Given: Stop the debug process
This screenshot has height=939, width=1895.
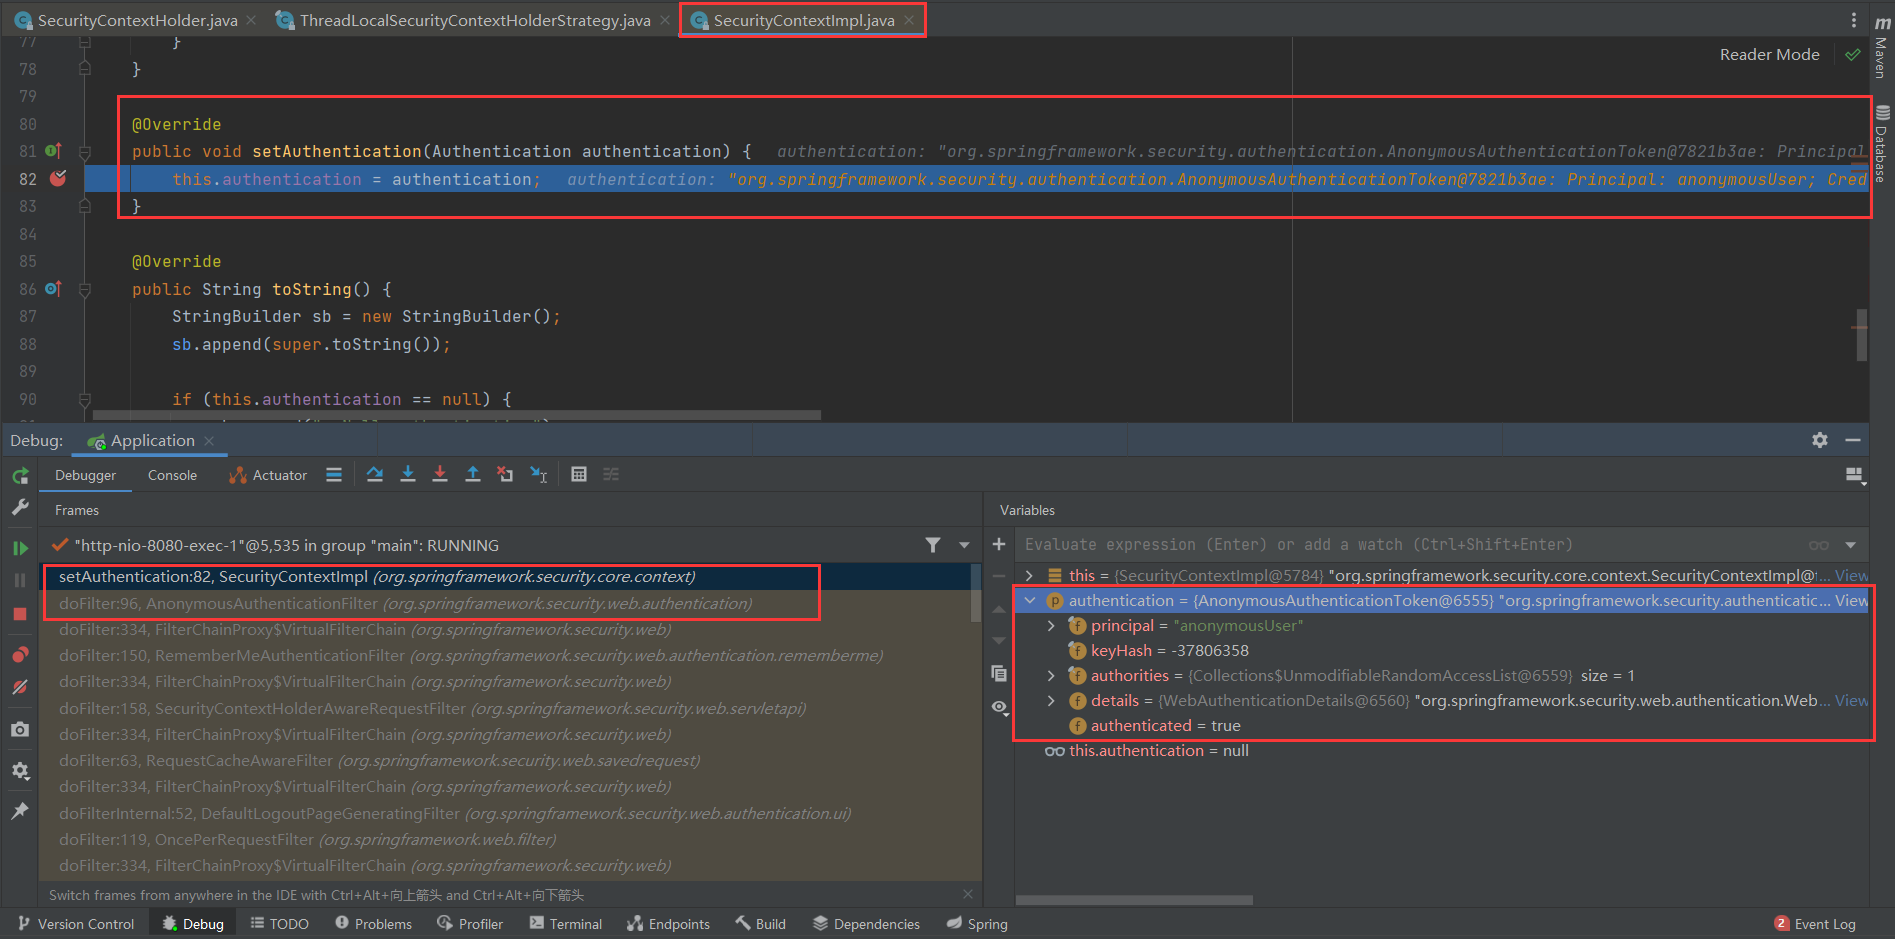Looking at the screenshot, I should pos(20,614).
